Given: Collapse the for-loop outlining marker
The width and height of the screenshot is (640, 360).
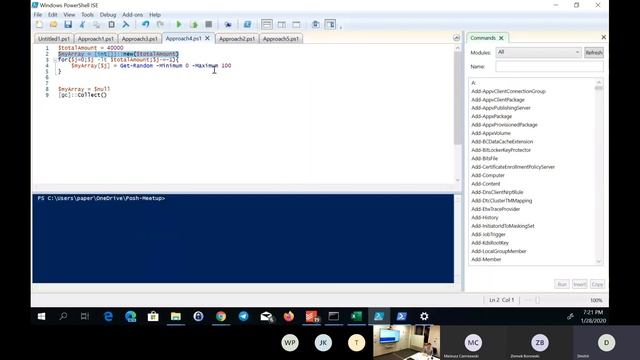Looking at the screenshot, I should click(55, 60).
